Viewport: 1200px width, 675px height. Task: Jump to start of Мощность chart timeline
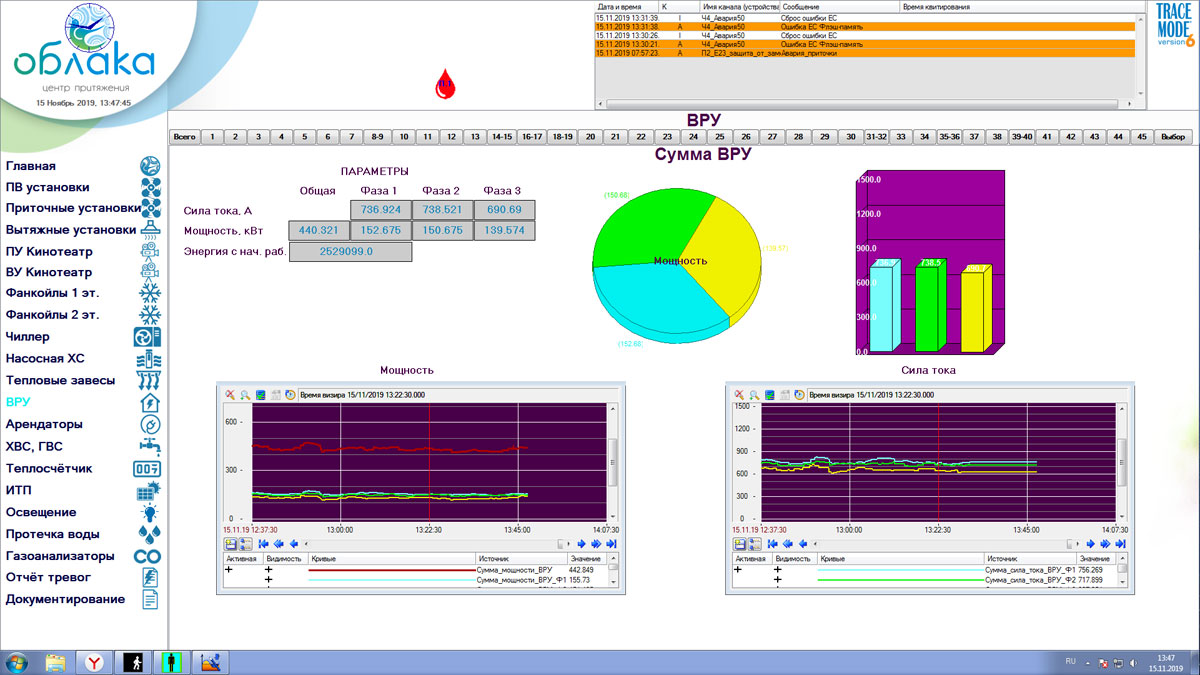pyautogui.click(x=264, y=544)
